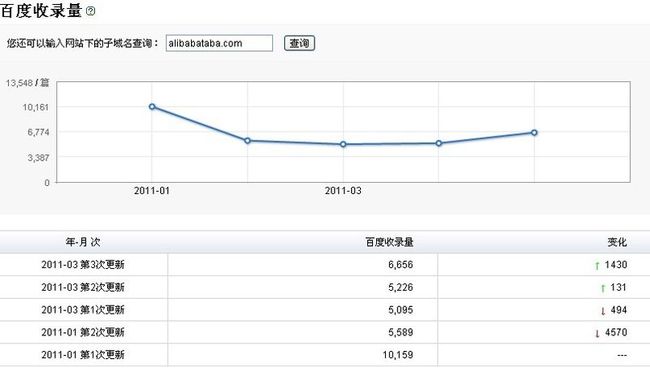Click the 2011-03 x-axis label
Viewport: 650px width, 372px height.
point(343,191)
